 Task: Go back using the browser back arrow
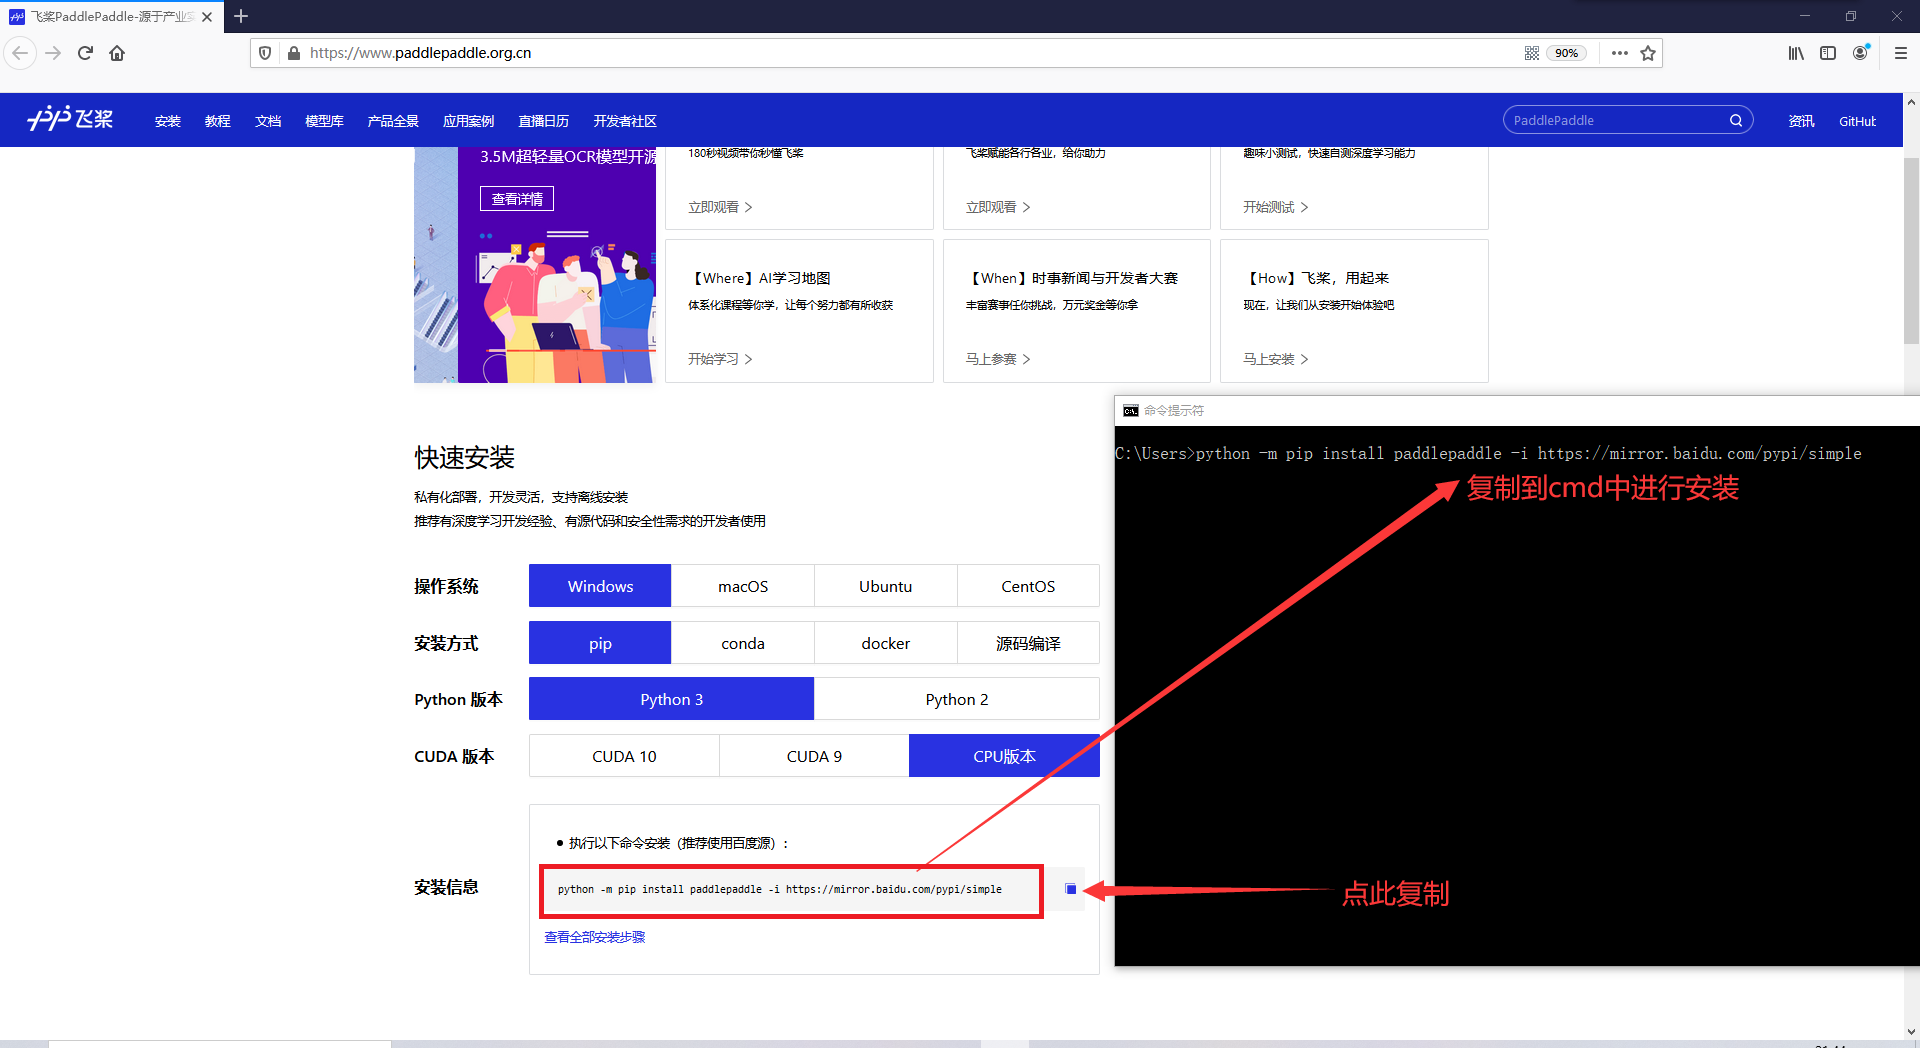click(x=20, y=53)
